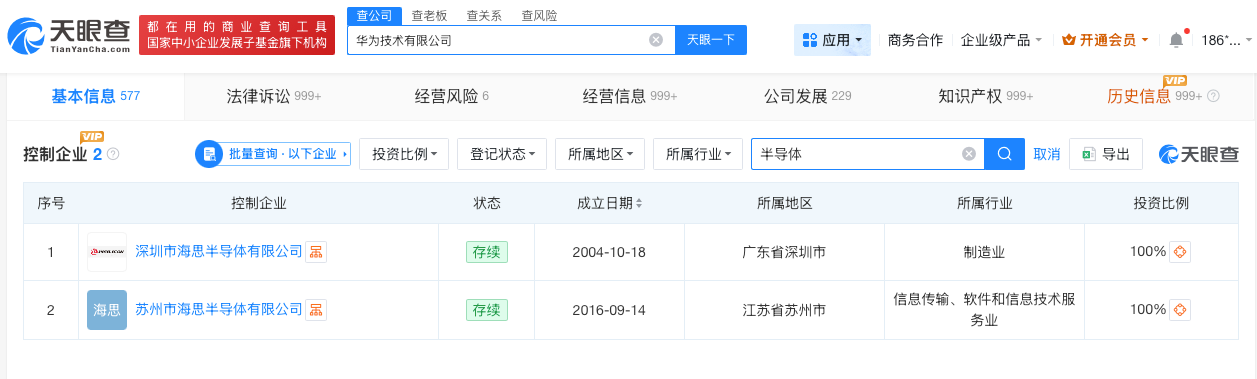The image size is (1257, 379).
Task: Expand the 所属地区 filter dropdown
Action: pyautogui.click(x=600, y=154)
